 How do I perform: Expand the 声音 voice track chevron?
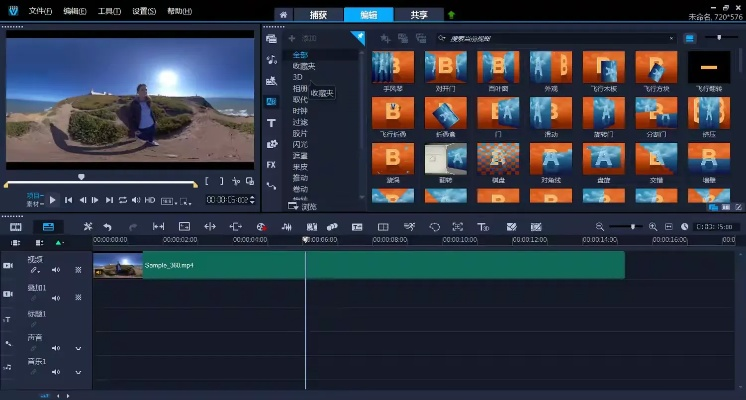pyautogui.click(x=78, y=349)
